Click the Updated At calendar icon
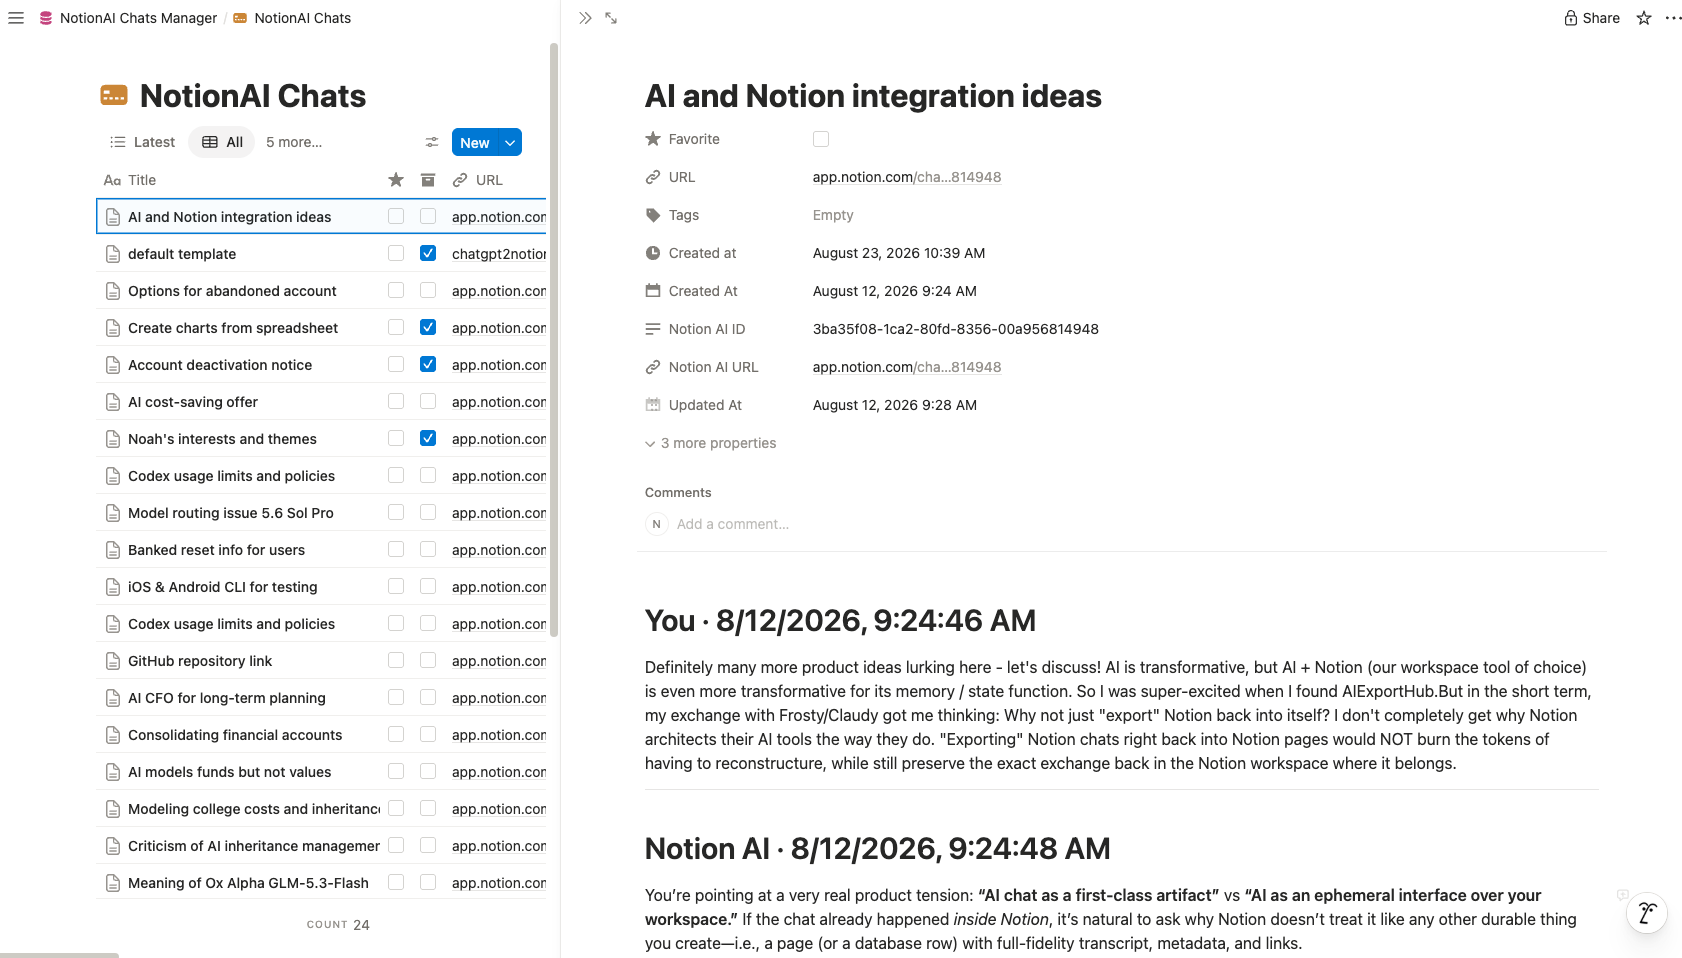The height and width of the screenshot is (958, 1682). click(653, 405)
